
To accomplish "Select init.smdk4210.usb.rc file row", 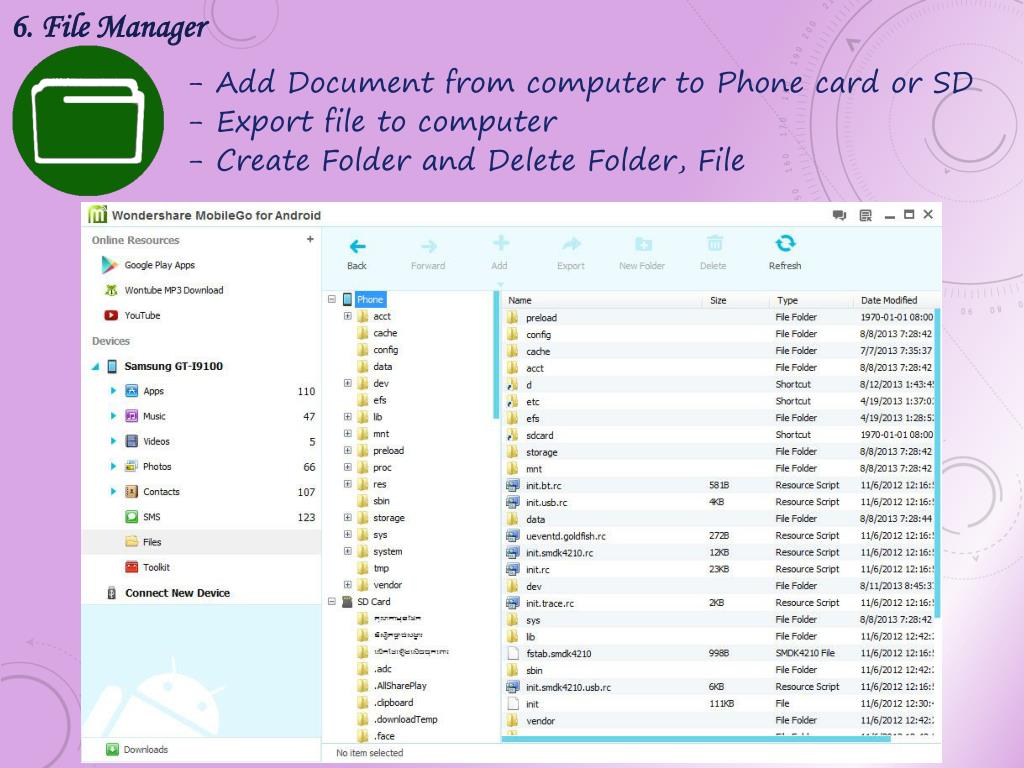I will pyautogui.click(x=718, y=687).
